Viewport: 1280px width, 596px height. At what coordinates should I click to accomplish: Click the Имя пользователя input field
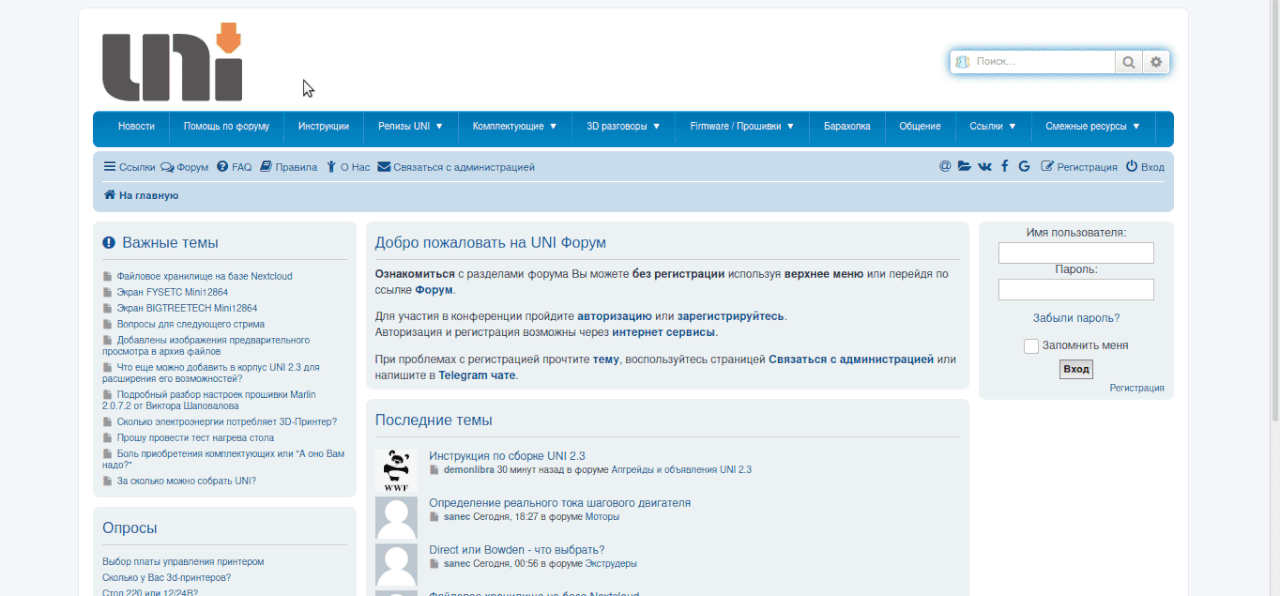tap(1076, 253)
